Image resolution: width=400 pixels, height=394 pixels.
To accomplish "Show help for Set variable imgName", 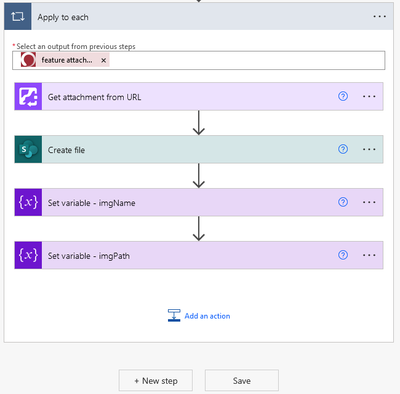I will coord(343,202).
